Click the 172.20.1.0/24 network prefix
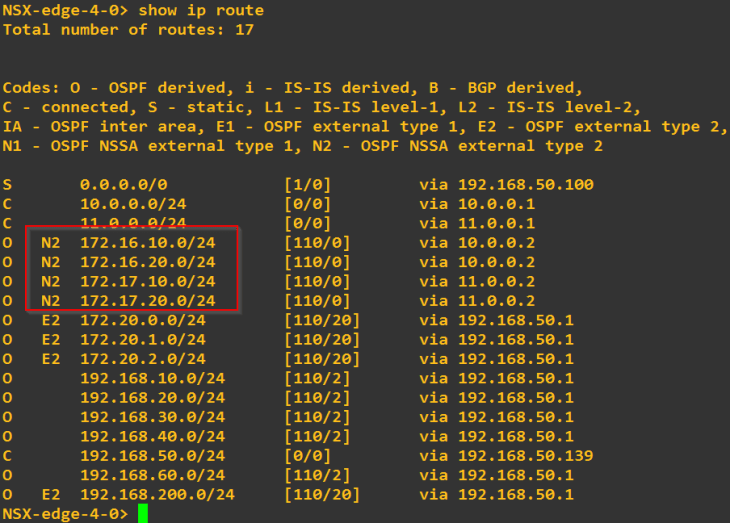 click(x=142, y=340)
